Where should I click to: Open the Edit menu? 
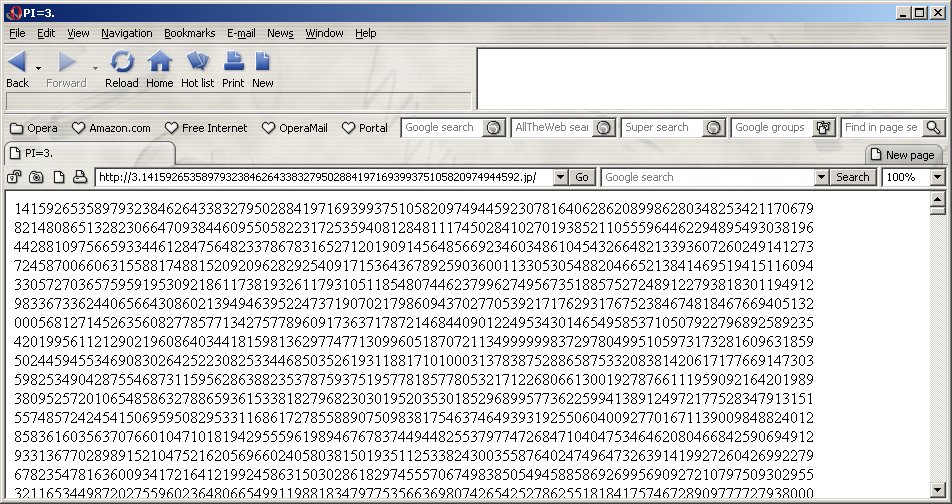point(46,33)
